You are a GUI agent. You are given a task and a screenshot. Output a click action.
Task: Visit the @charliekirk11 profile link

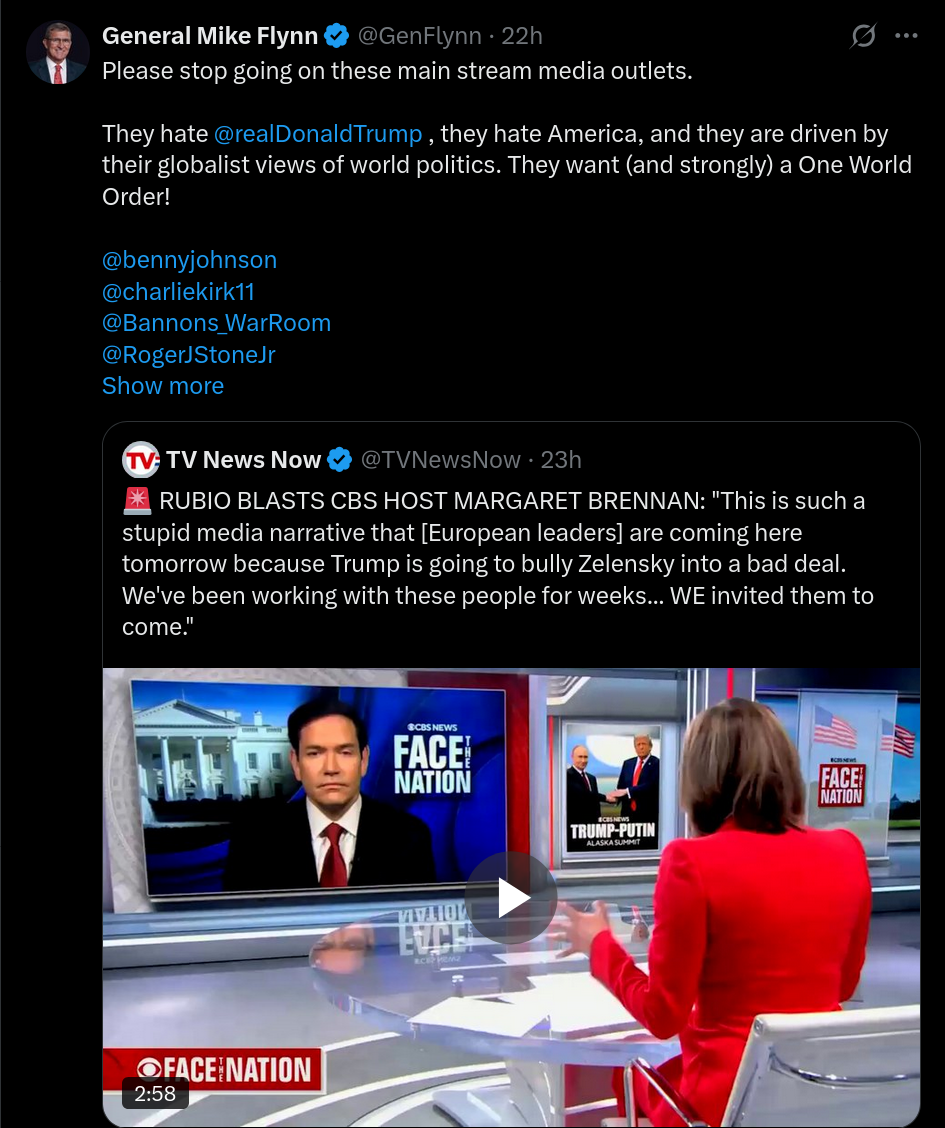tap(178, 291)
